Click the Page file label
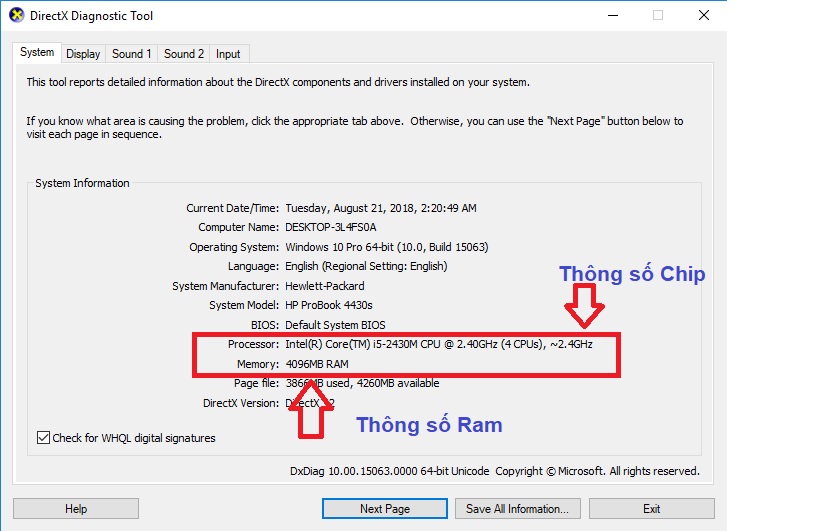Image resolution: width=819 pixels, height=531 pixels. [x=256, y=383]
